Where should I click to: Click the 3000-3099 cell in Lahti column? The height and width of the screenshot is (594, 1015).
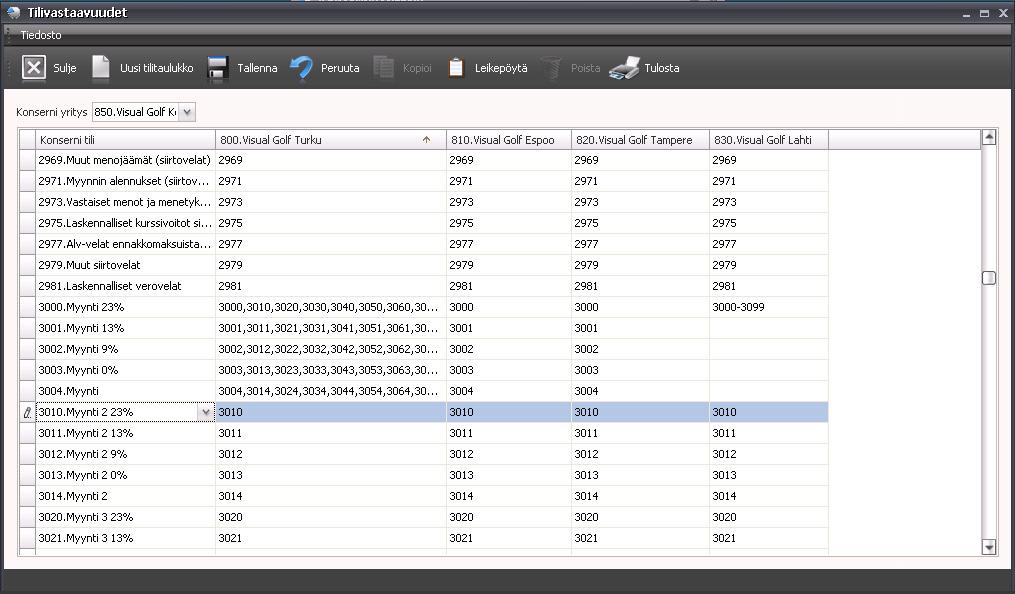coord(769,307)
